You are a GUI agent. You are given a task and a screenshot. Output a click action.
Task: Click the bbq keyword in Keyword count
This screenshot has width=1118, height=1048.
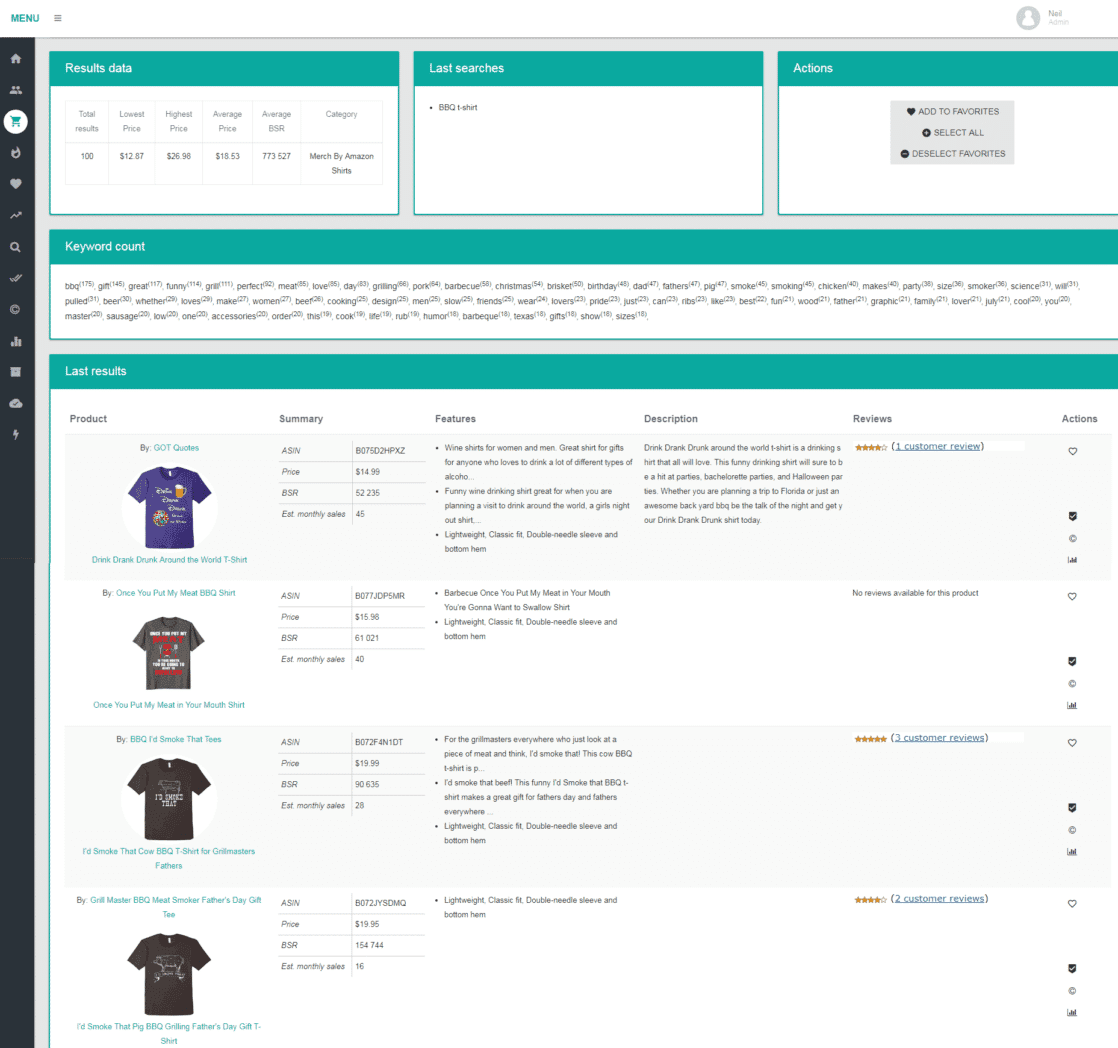(x=72, y=287)
